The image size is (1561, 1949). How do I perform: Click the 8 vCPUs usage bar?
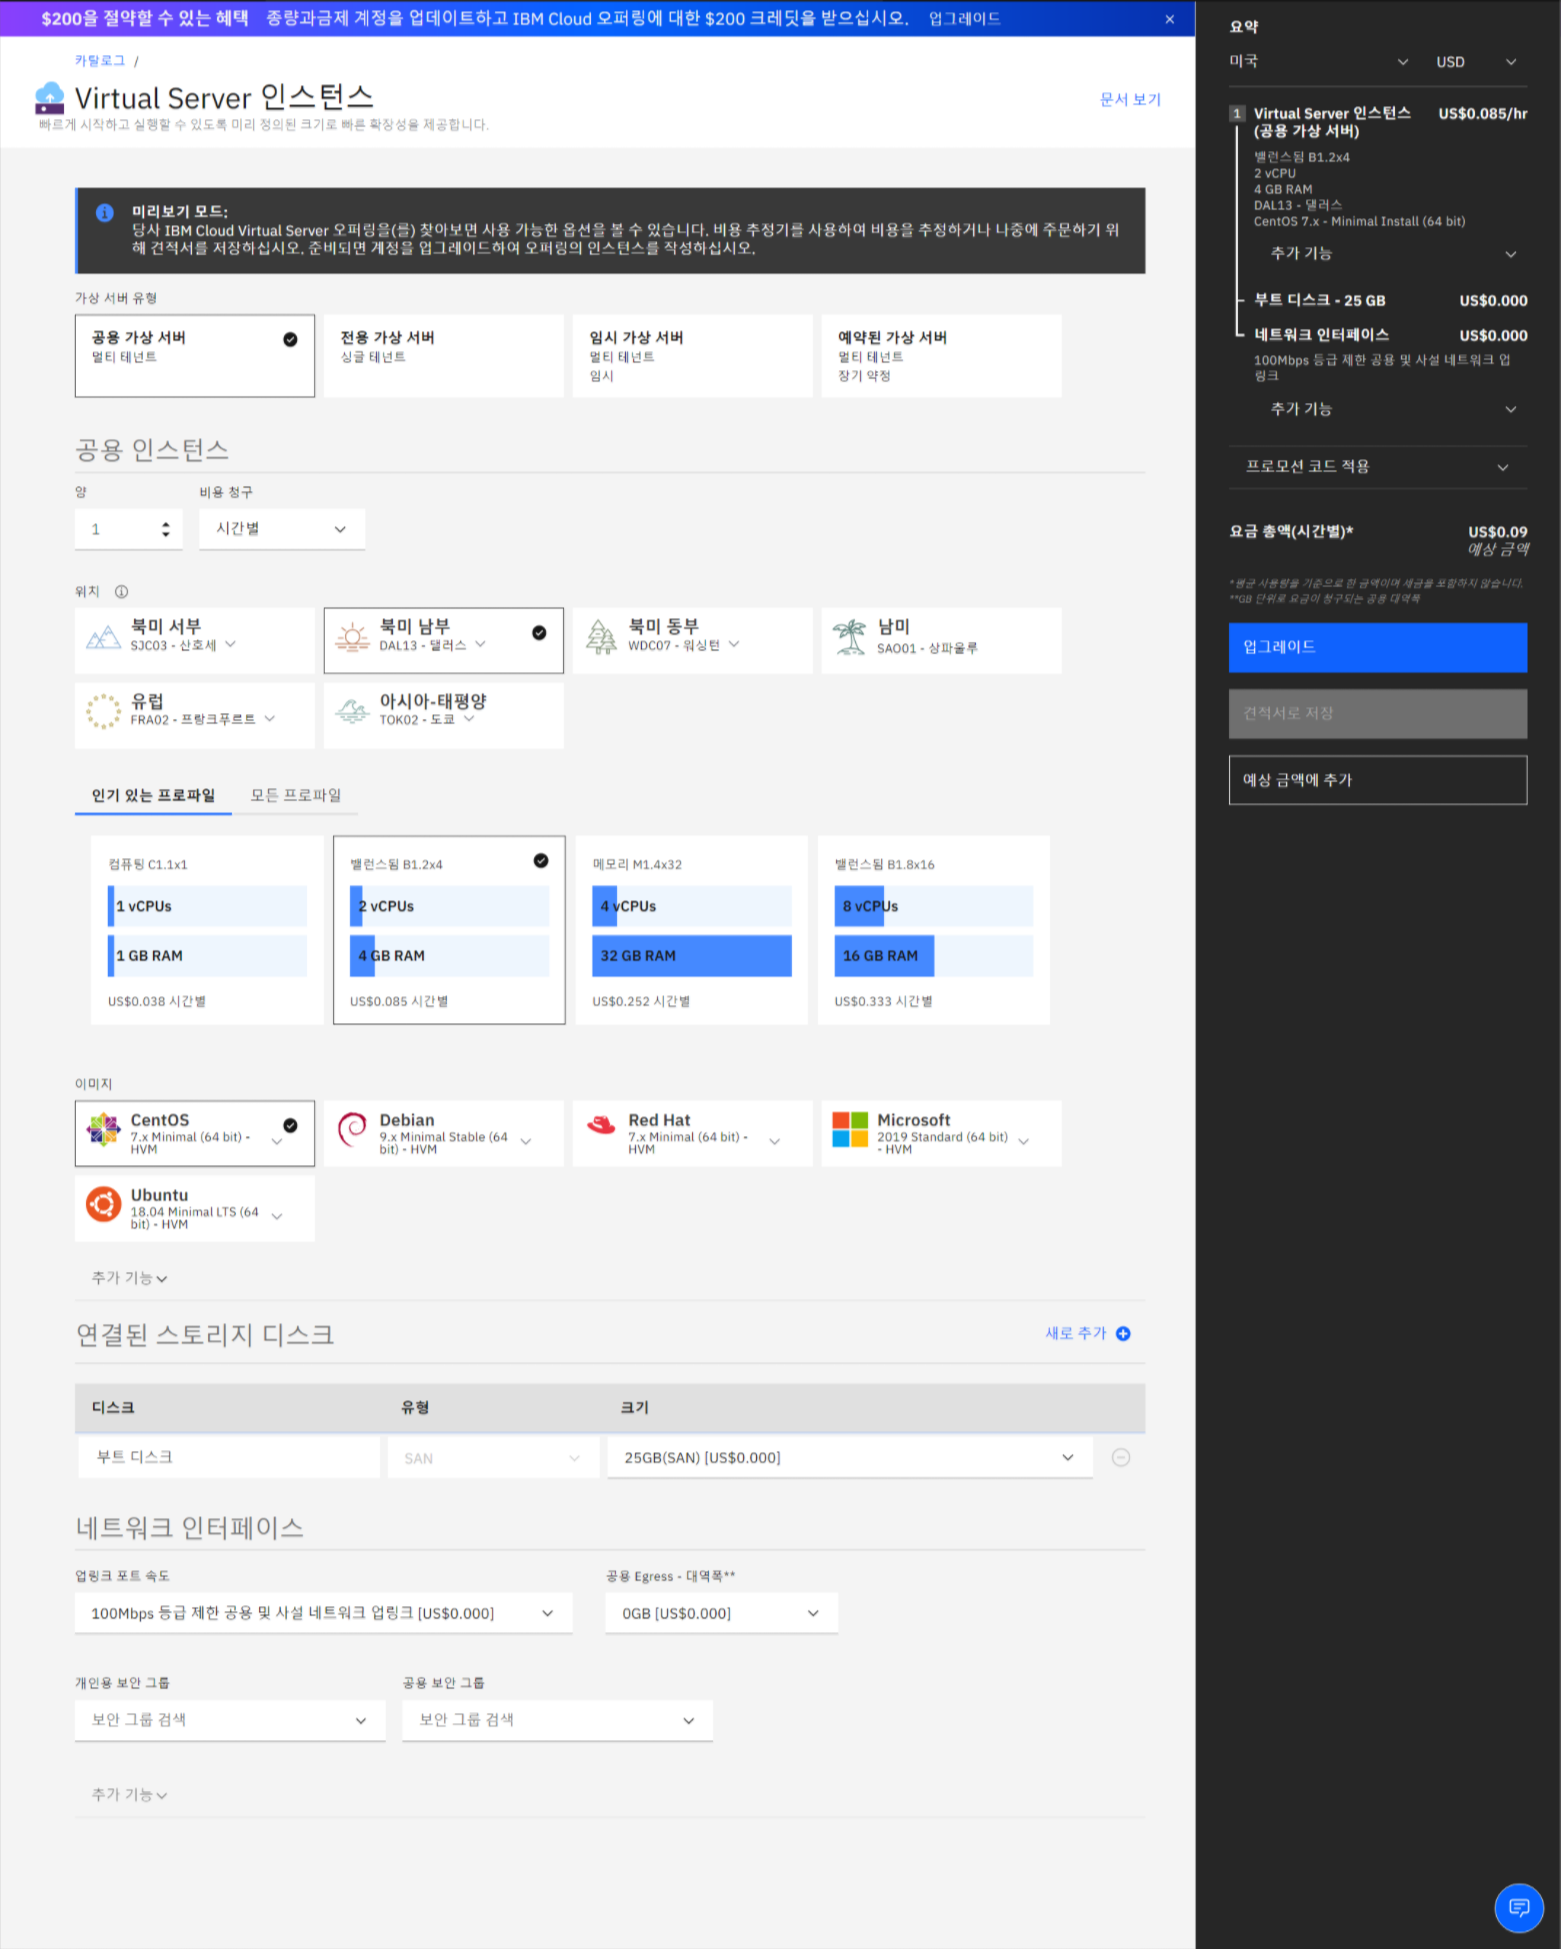[934, 907]
